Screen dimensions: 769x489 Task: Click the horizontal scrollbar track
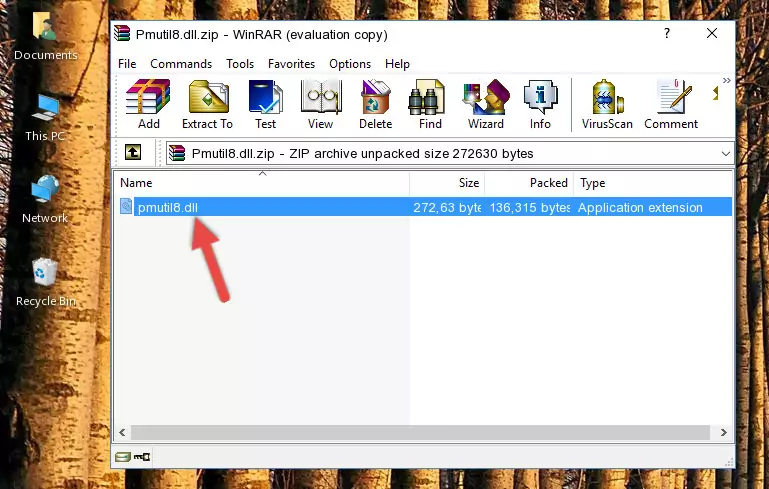point(420,432)
